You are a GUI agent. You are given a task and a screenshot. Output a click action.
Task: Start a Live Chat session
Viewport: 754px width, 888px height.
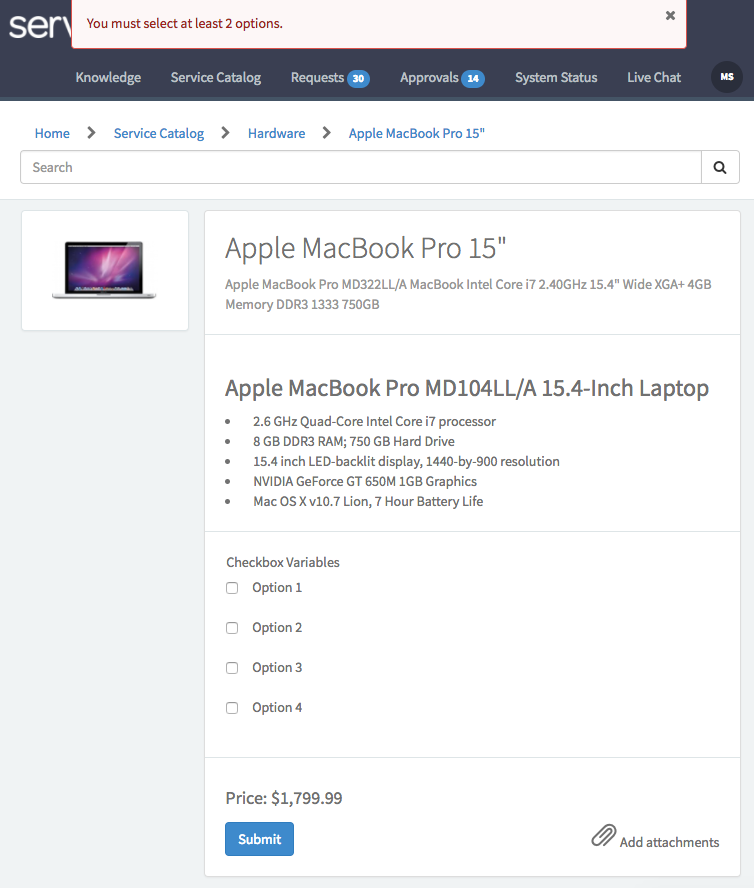[x=654, y=77]
